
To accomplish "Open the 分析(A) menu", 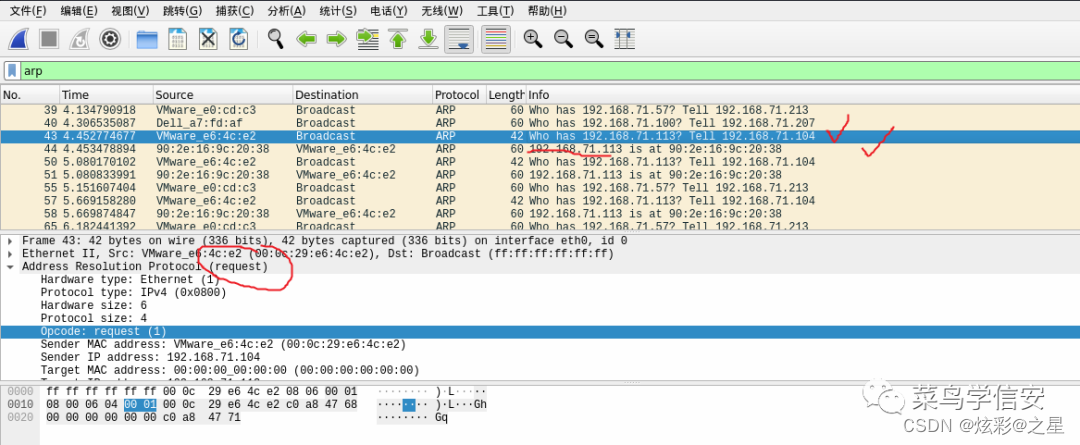I will [287, 10].
